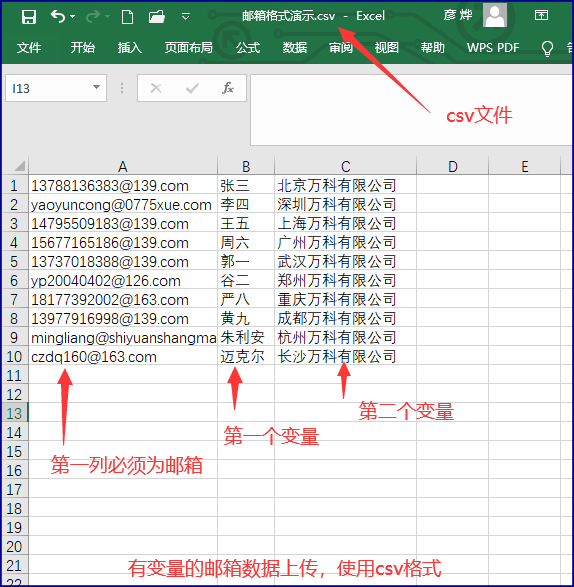Expand the Undo history dropdown arrow
574x587 pixels.
[x=73, y=16]
